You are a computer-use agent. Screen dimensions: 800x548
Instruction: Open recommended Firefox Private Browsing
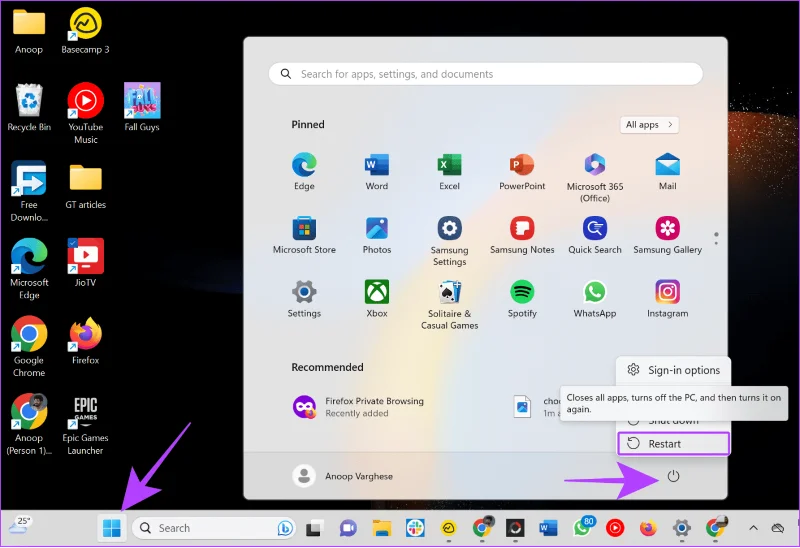[x=358, y=407]
